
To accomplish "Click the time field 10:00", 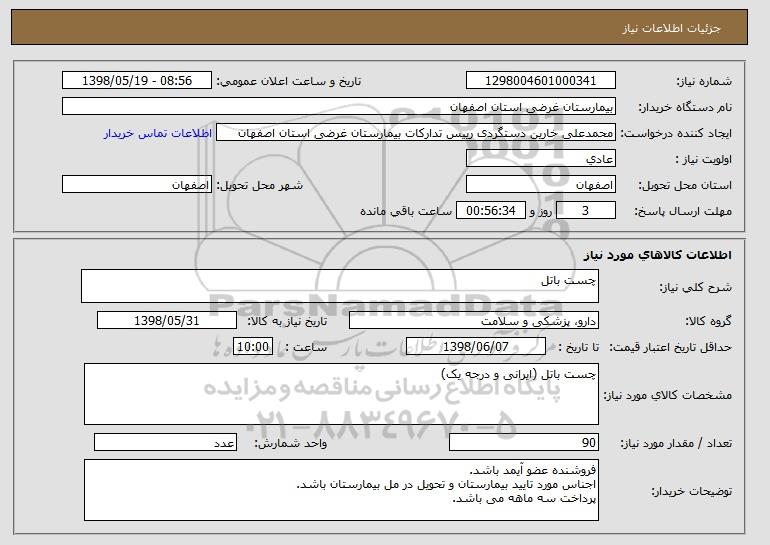I will (x=253, y=347).
